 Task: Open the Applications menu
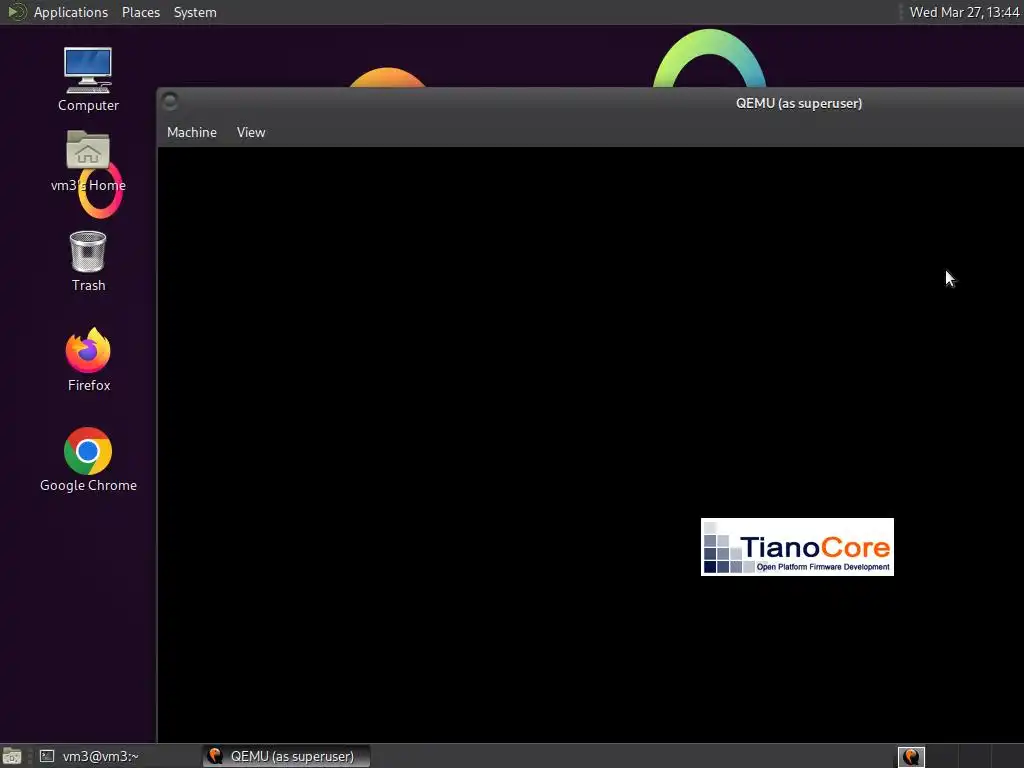pyautogui.click(x=71, y=12)
